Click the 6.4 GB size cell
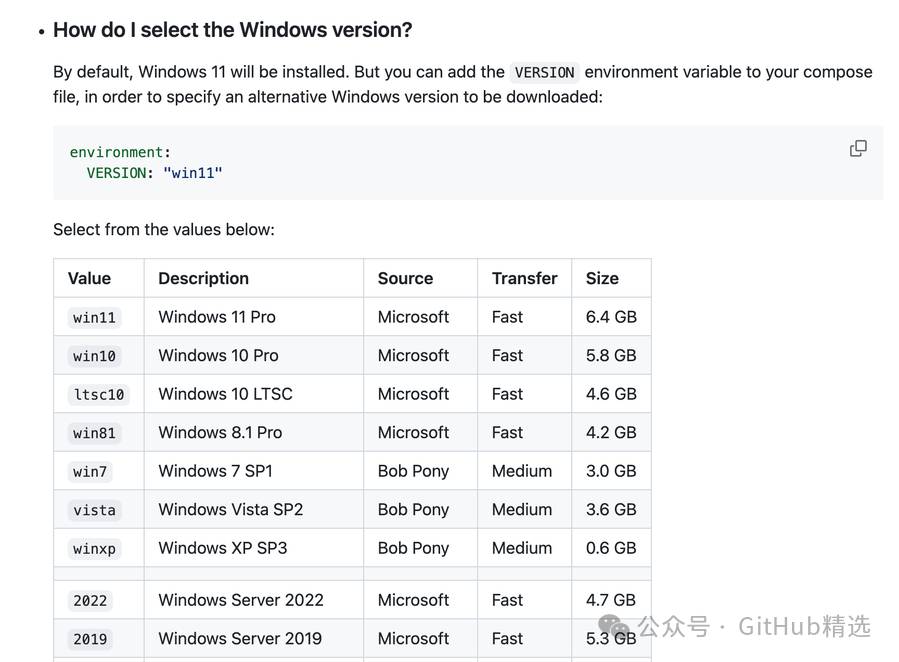 (611, 317)
